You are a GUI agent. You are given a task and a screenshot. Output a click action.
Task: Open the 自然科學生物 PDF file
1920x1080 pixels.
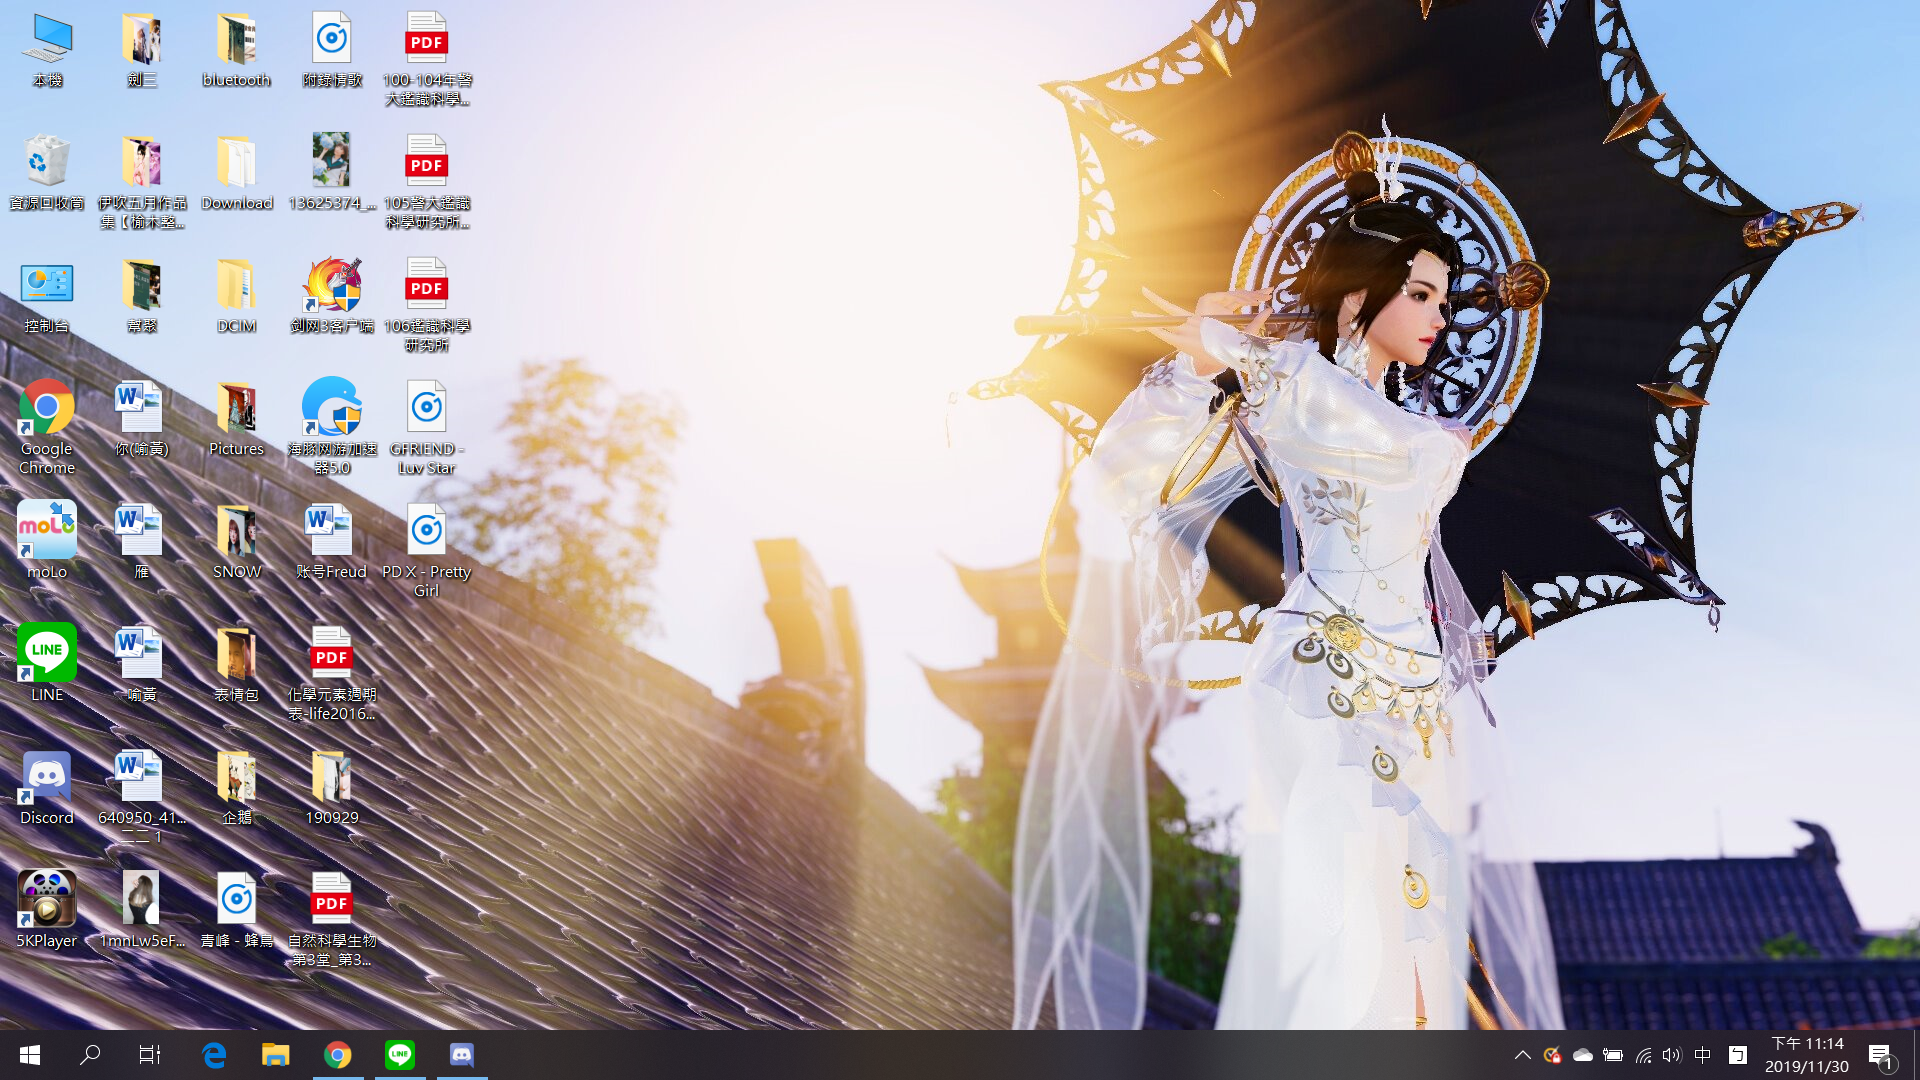click(x=332, y=920)
